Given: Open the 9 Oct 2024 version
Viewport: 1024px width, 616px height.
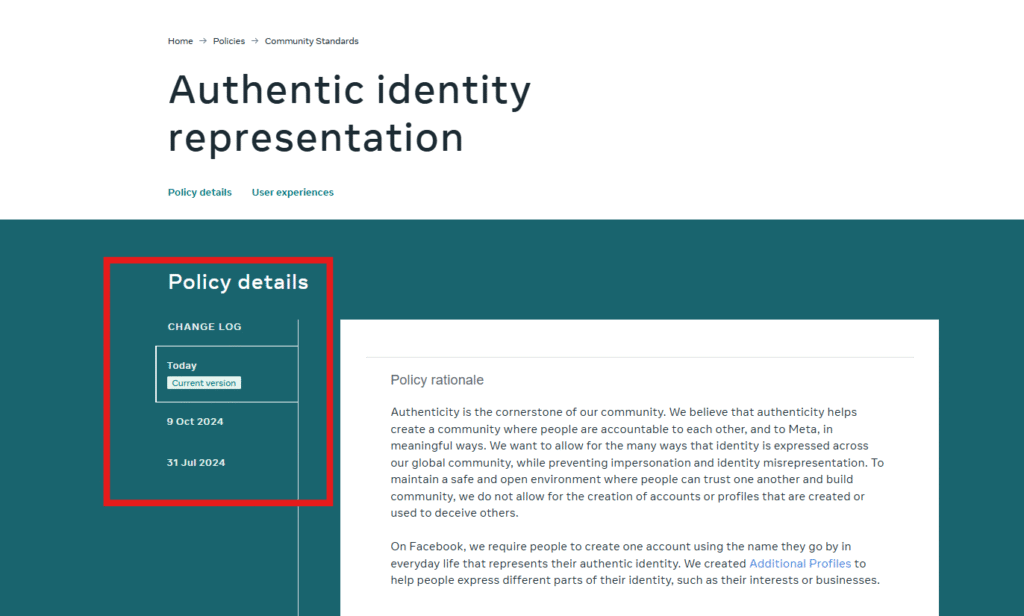Looking at the screenshot, I should (x=195, y=422).
